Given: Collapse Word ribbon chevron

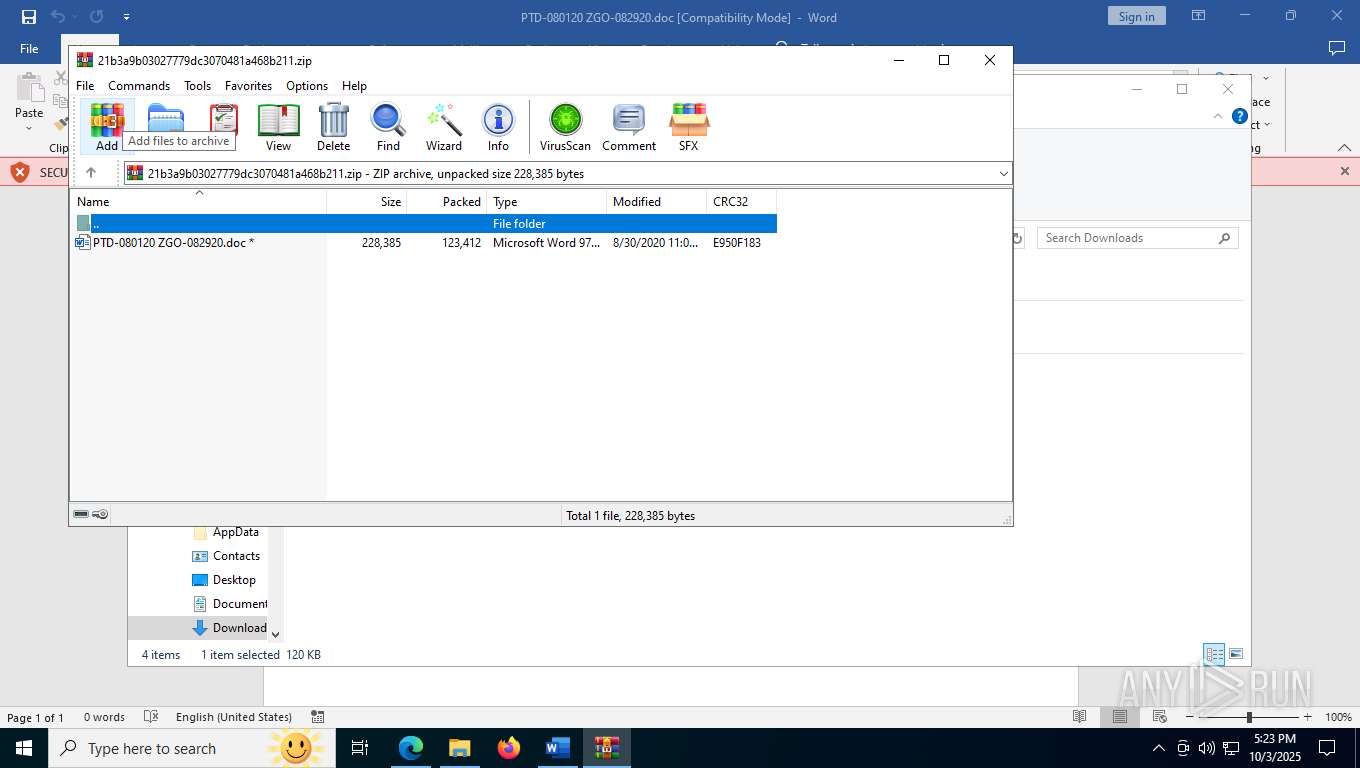Looking at the screenshot, I should pos(1344,146).
